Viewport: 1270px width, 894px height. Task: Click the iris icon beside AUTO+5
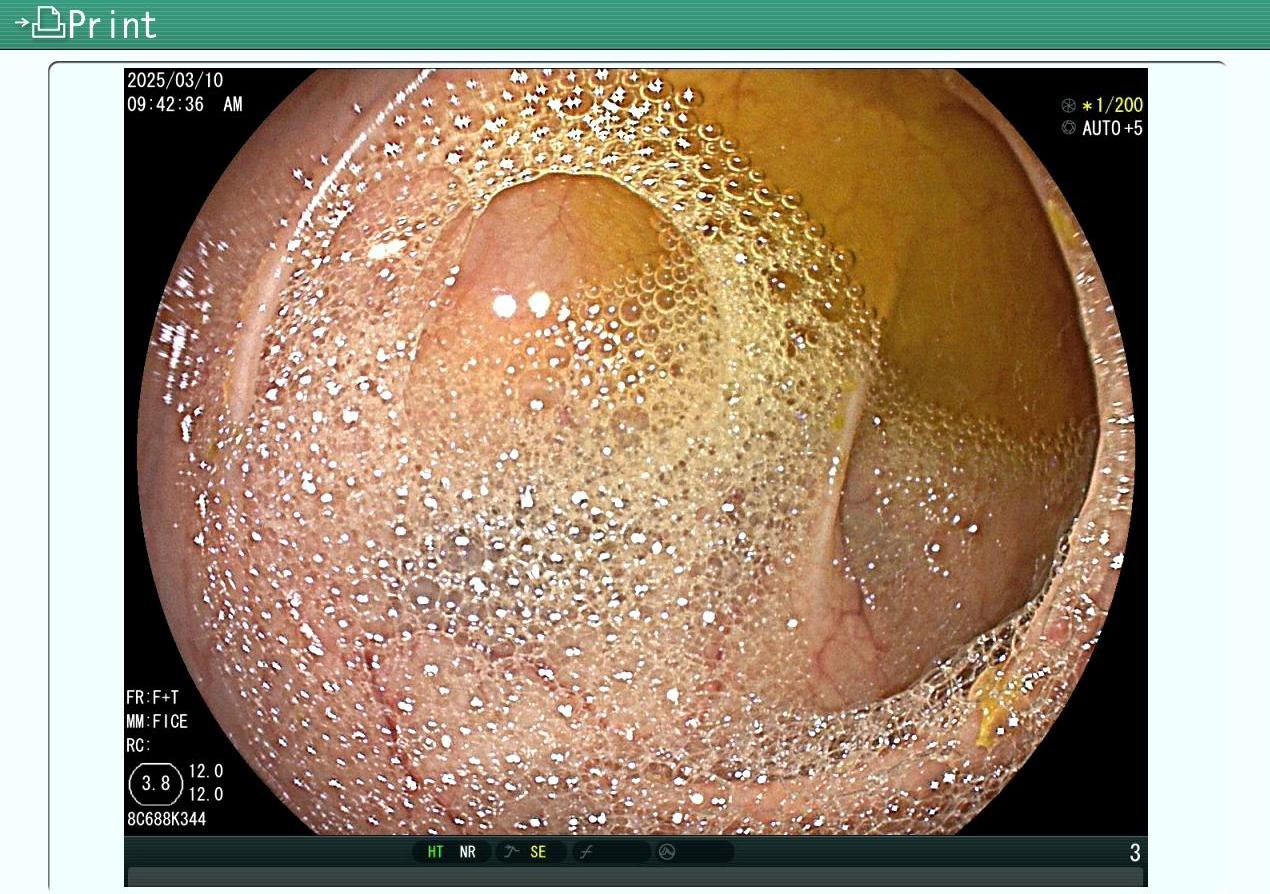coord(1069,128)
